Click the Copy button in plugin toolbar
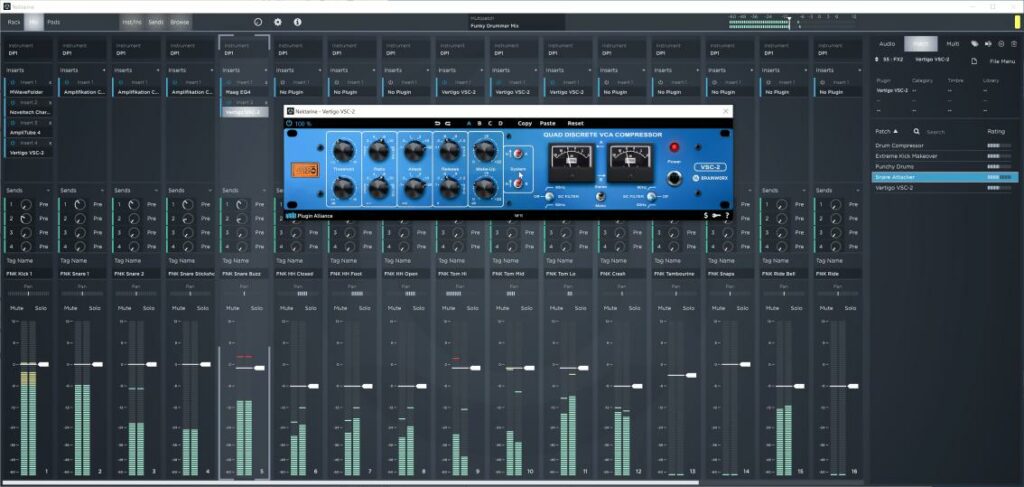This screenshot has height=487, width=1024. (x=524, y=123)
